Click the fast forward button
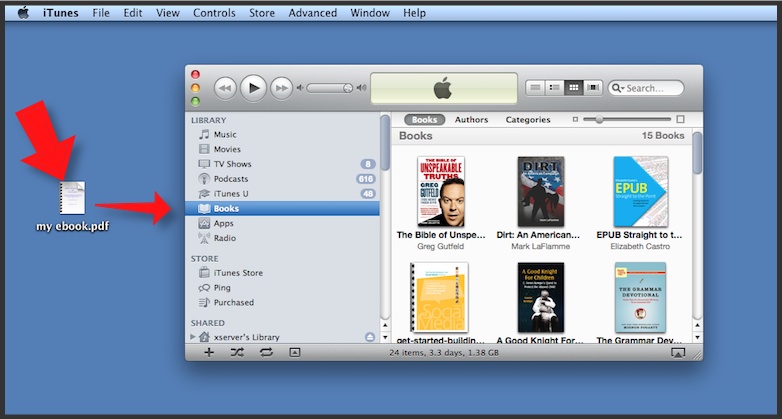782x419 pixels. point(282,88)
